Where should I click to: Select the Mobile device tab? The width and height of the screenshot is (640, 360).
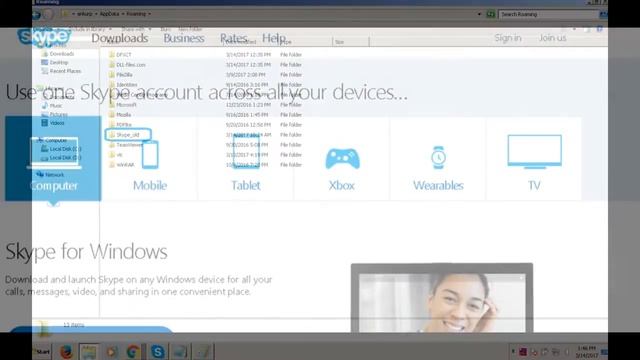pyautogui.click(x=150, y=158)
